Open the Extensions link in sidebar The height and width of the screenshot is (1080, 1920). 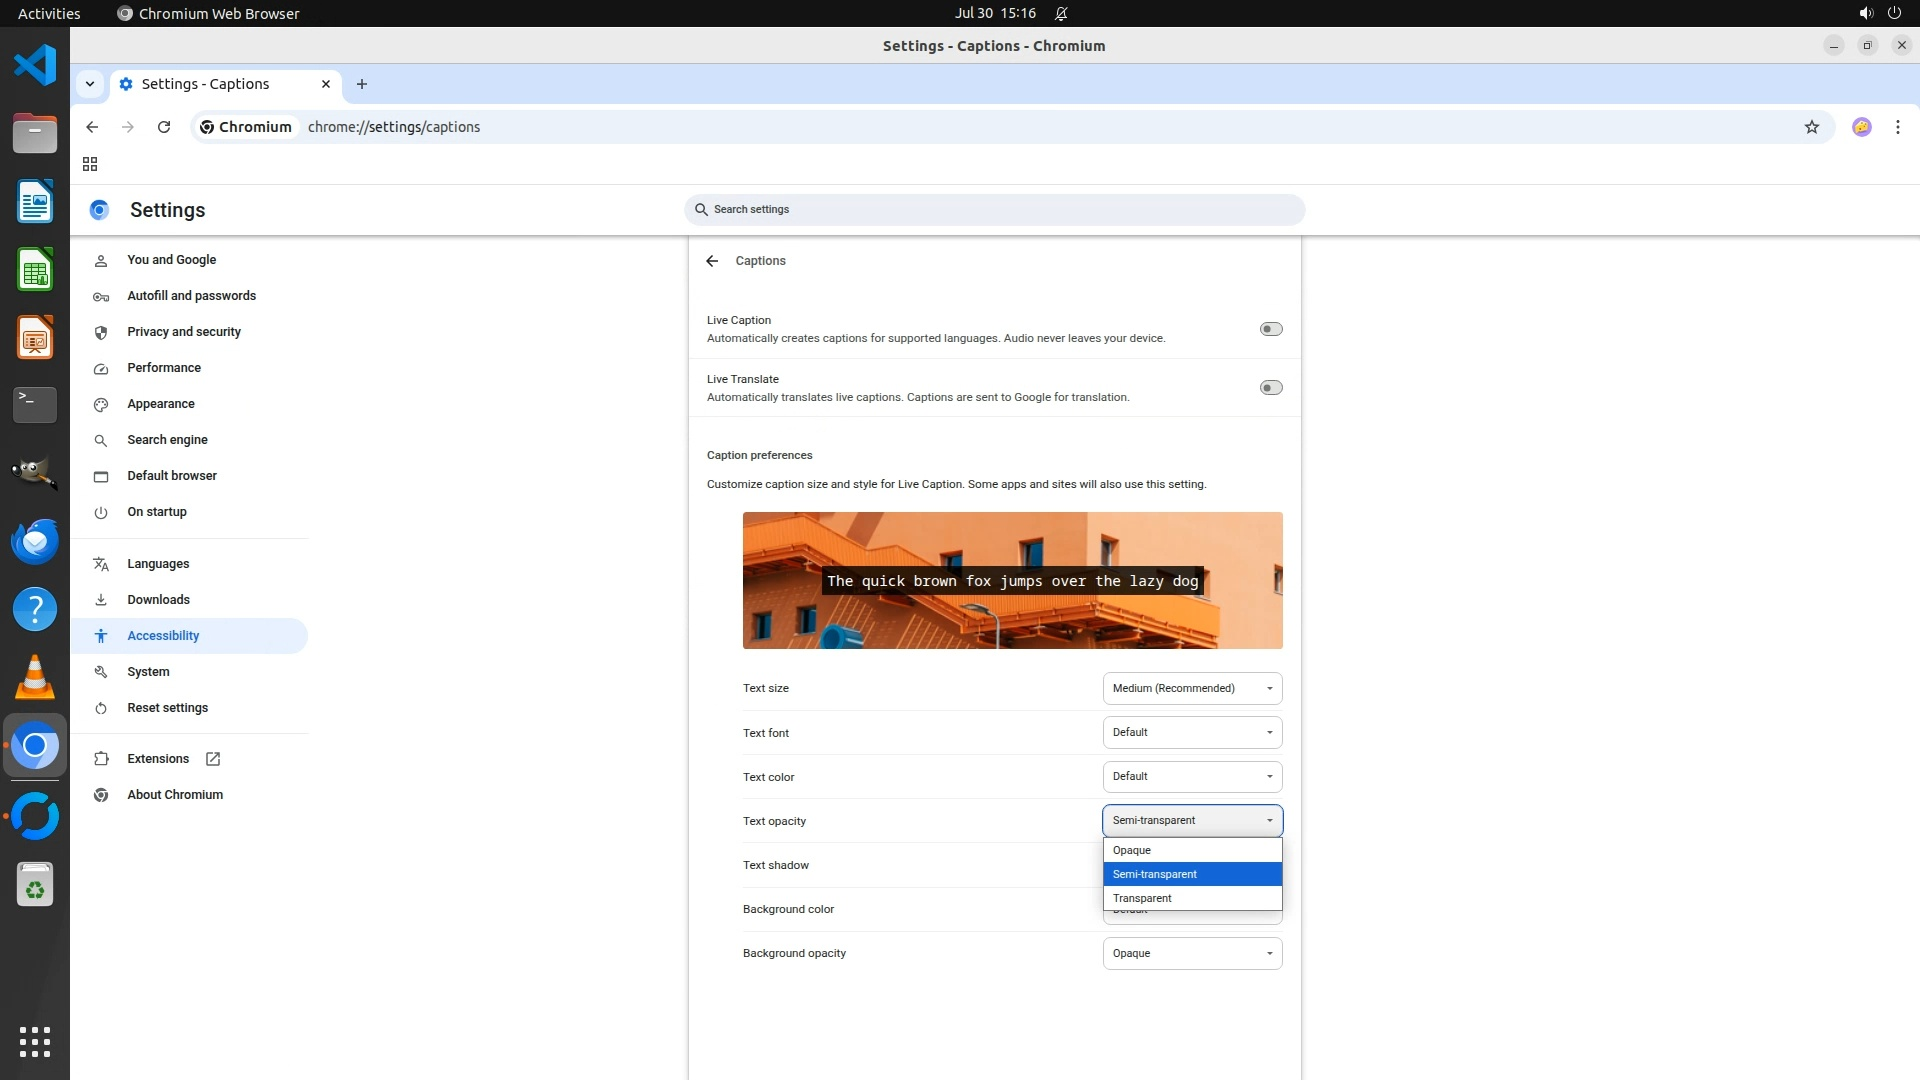[x=158, y=759]
